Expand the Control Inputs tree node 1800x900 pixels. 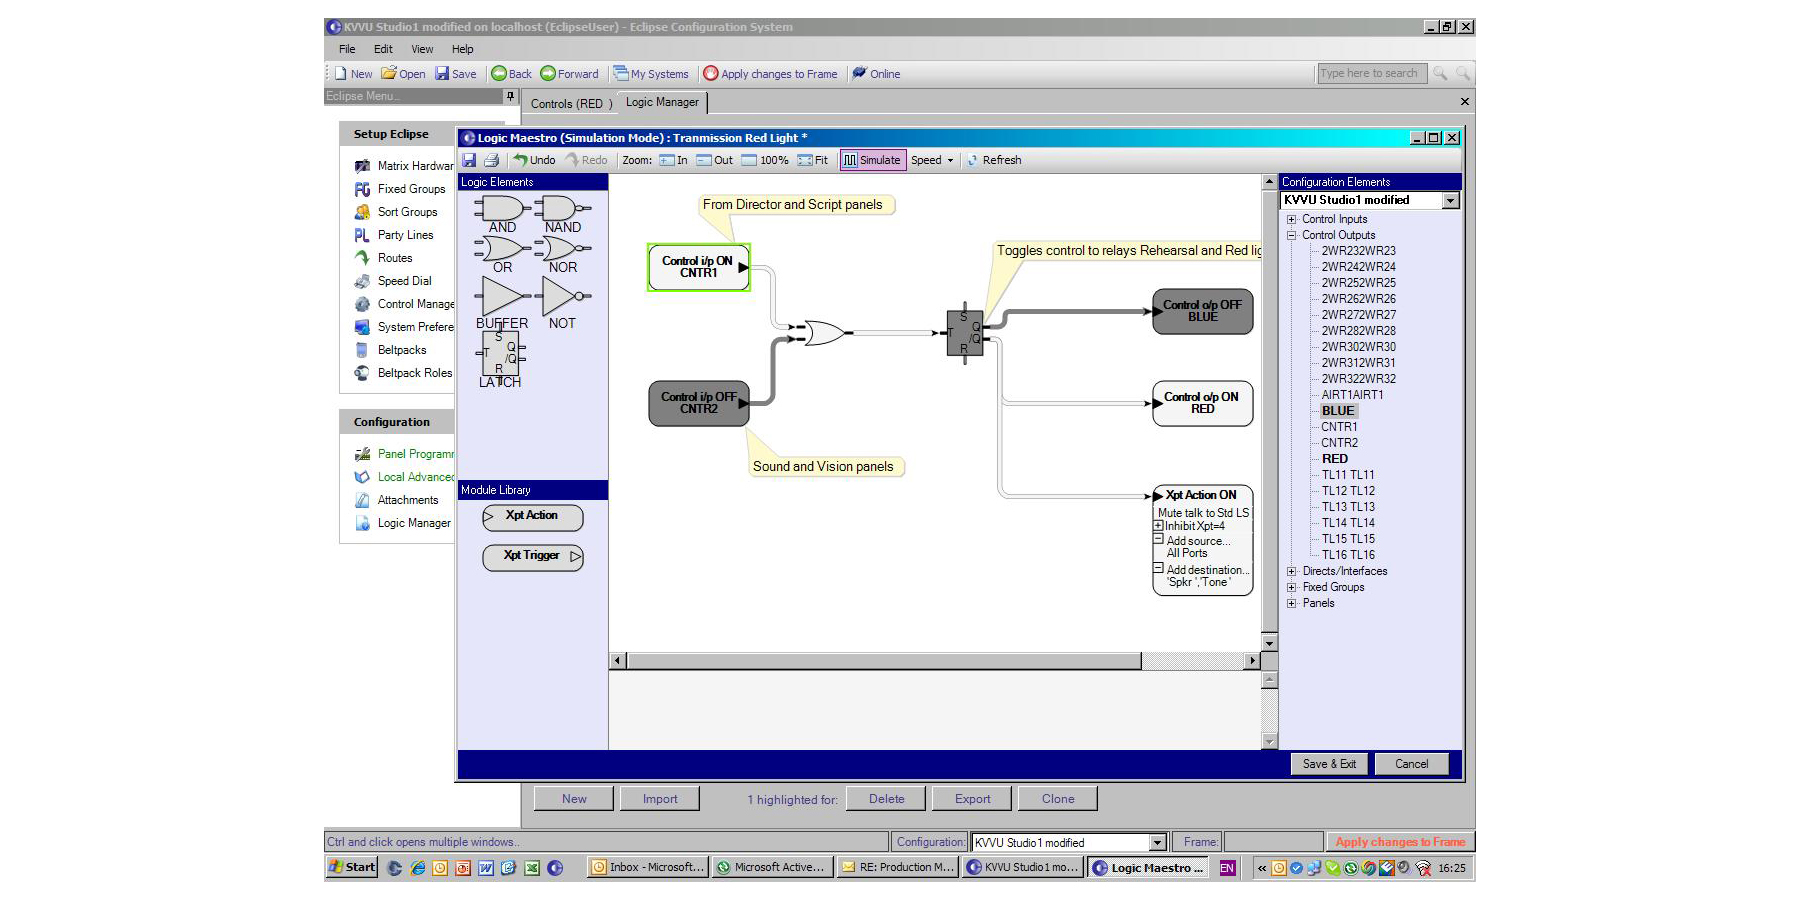tap(1291, 219)
